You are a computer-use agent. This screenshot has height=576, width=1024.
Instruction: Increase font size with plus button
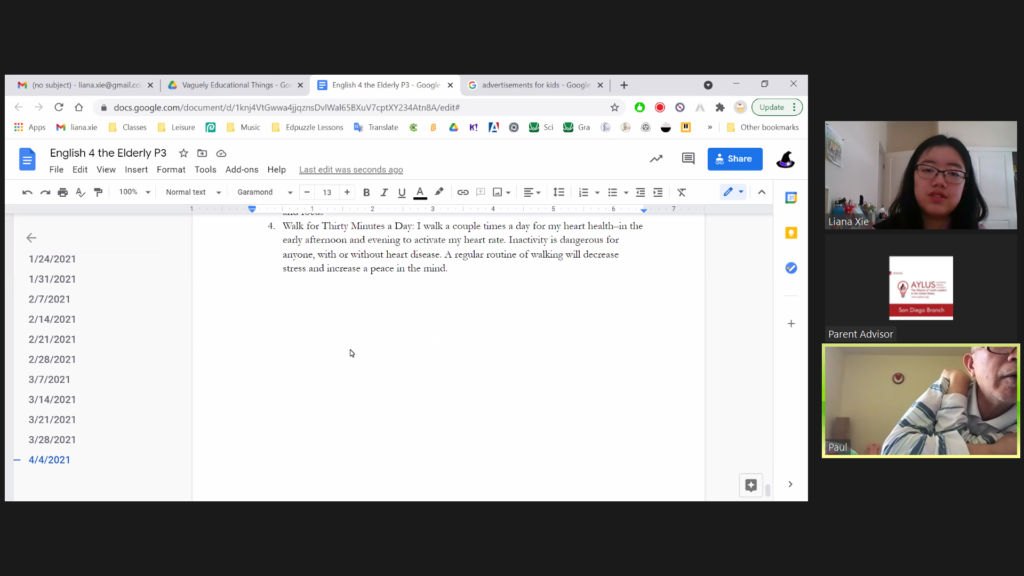(x=347, y=193)
